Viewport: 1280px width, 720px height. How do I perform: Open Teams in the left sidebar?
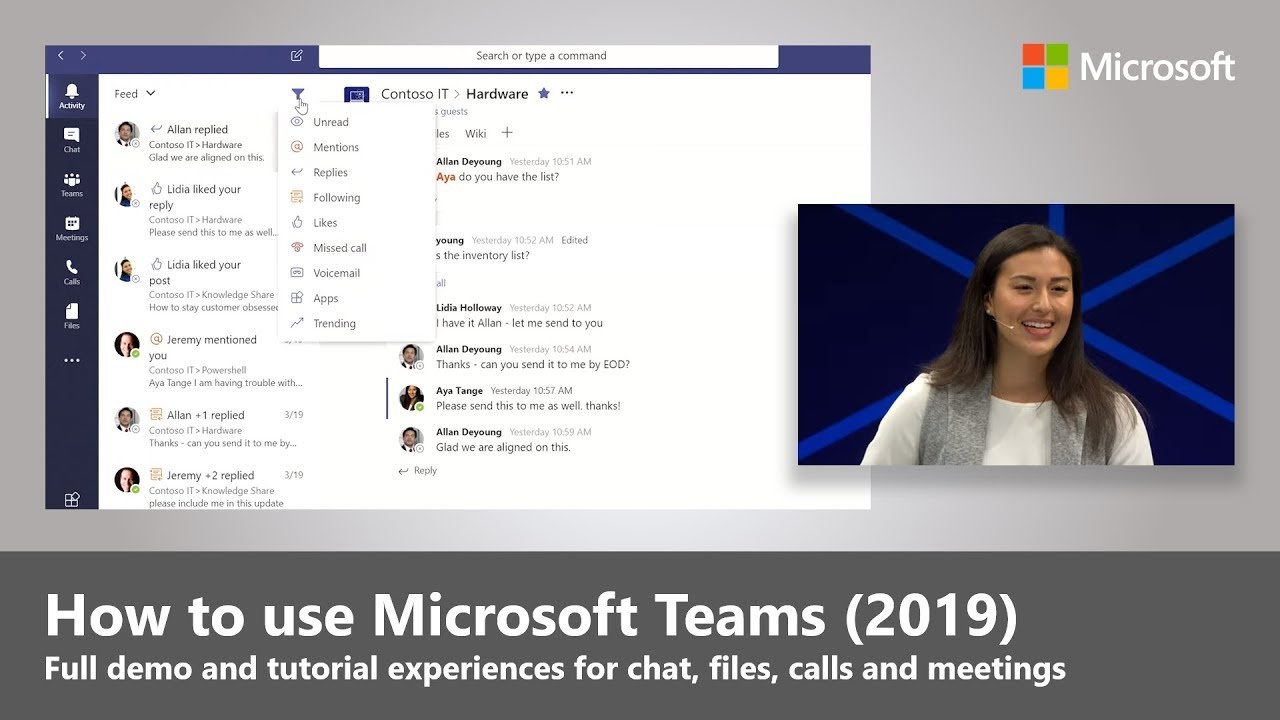tap(72, 184)
